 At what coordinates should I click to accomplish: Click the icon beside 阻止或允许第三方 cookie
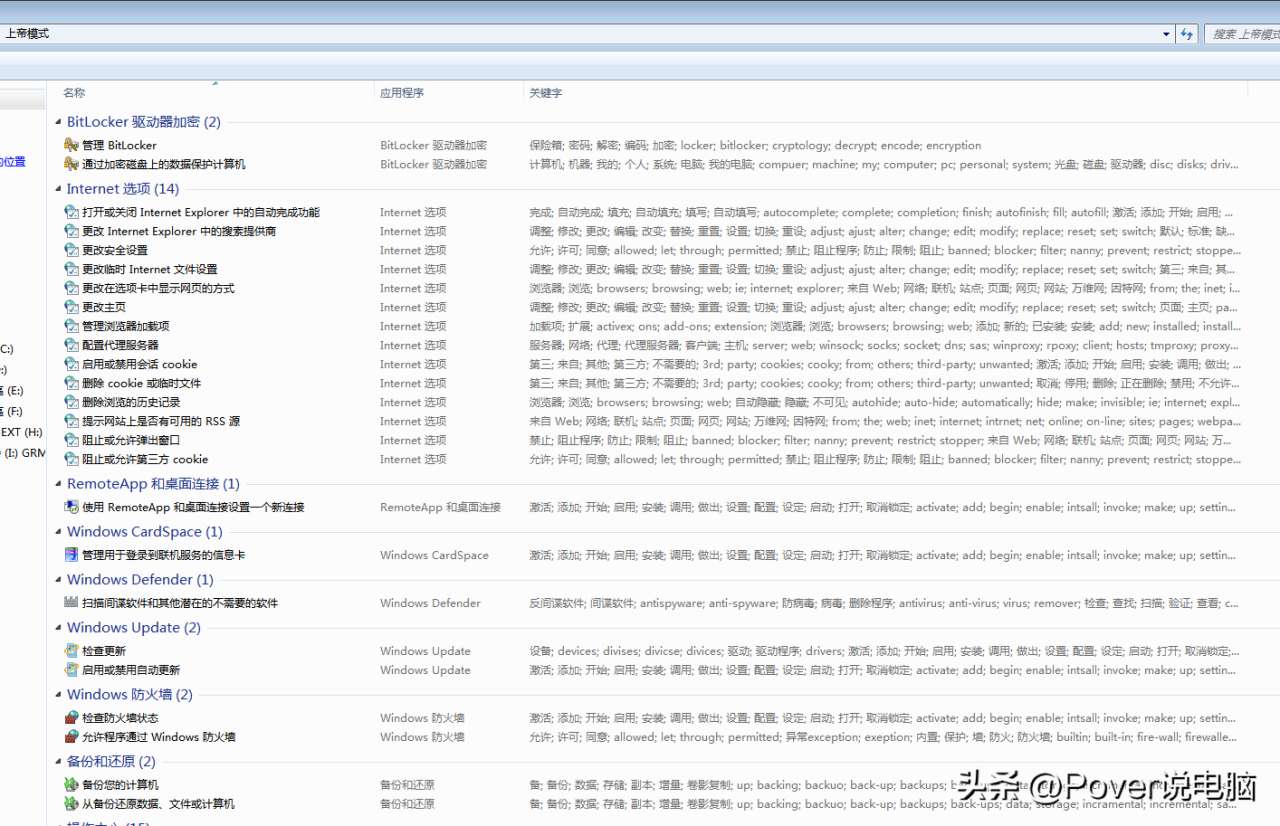(71, 459)
